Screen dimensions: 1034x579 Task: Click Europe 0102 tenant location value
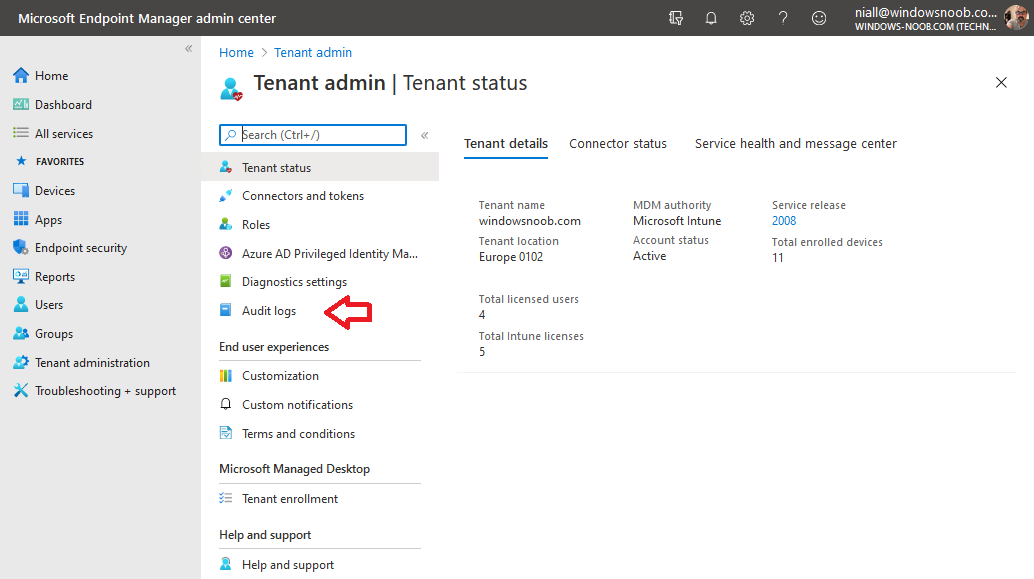tap(510, 257)
